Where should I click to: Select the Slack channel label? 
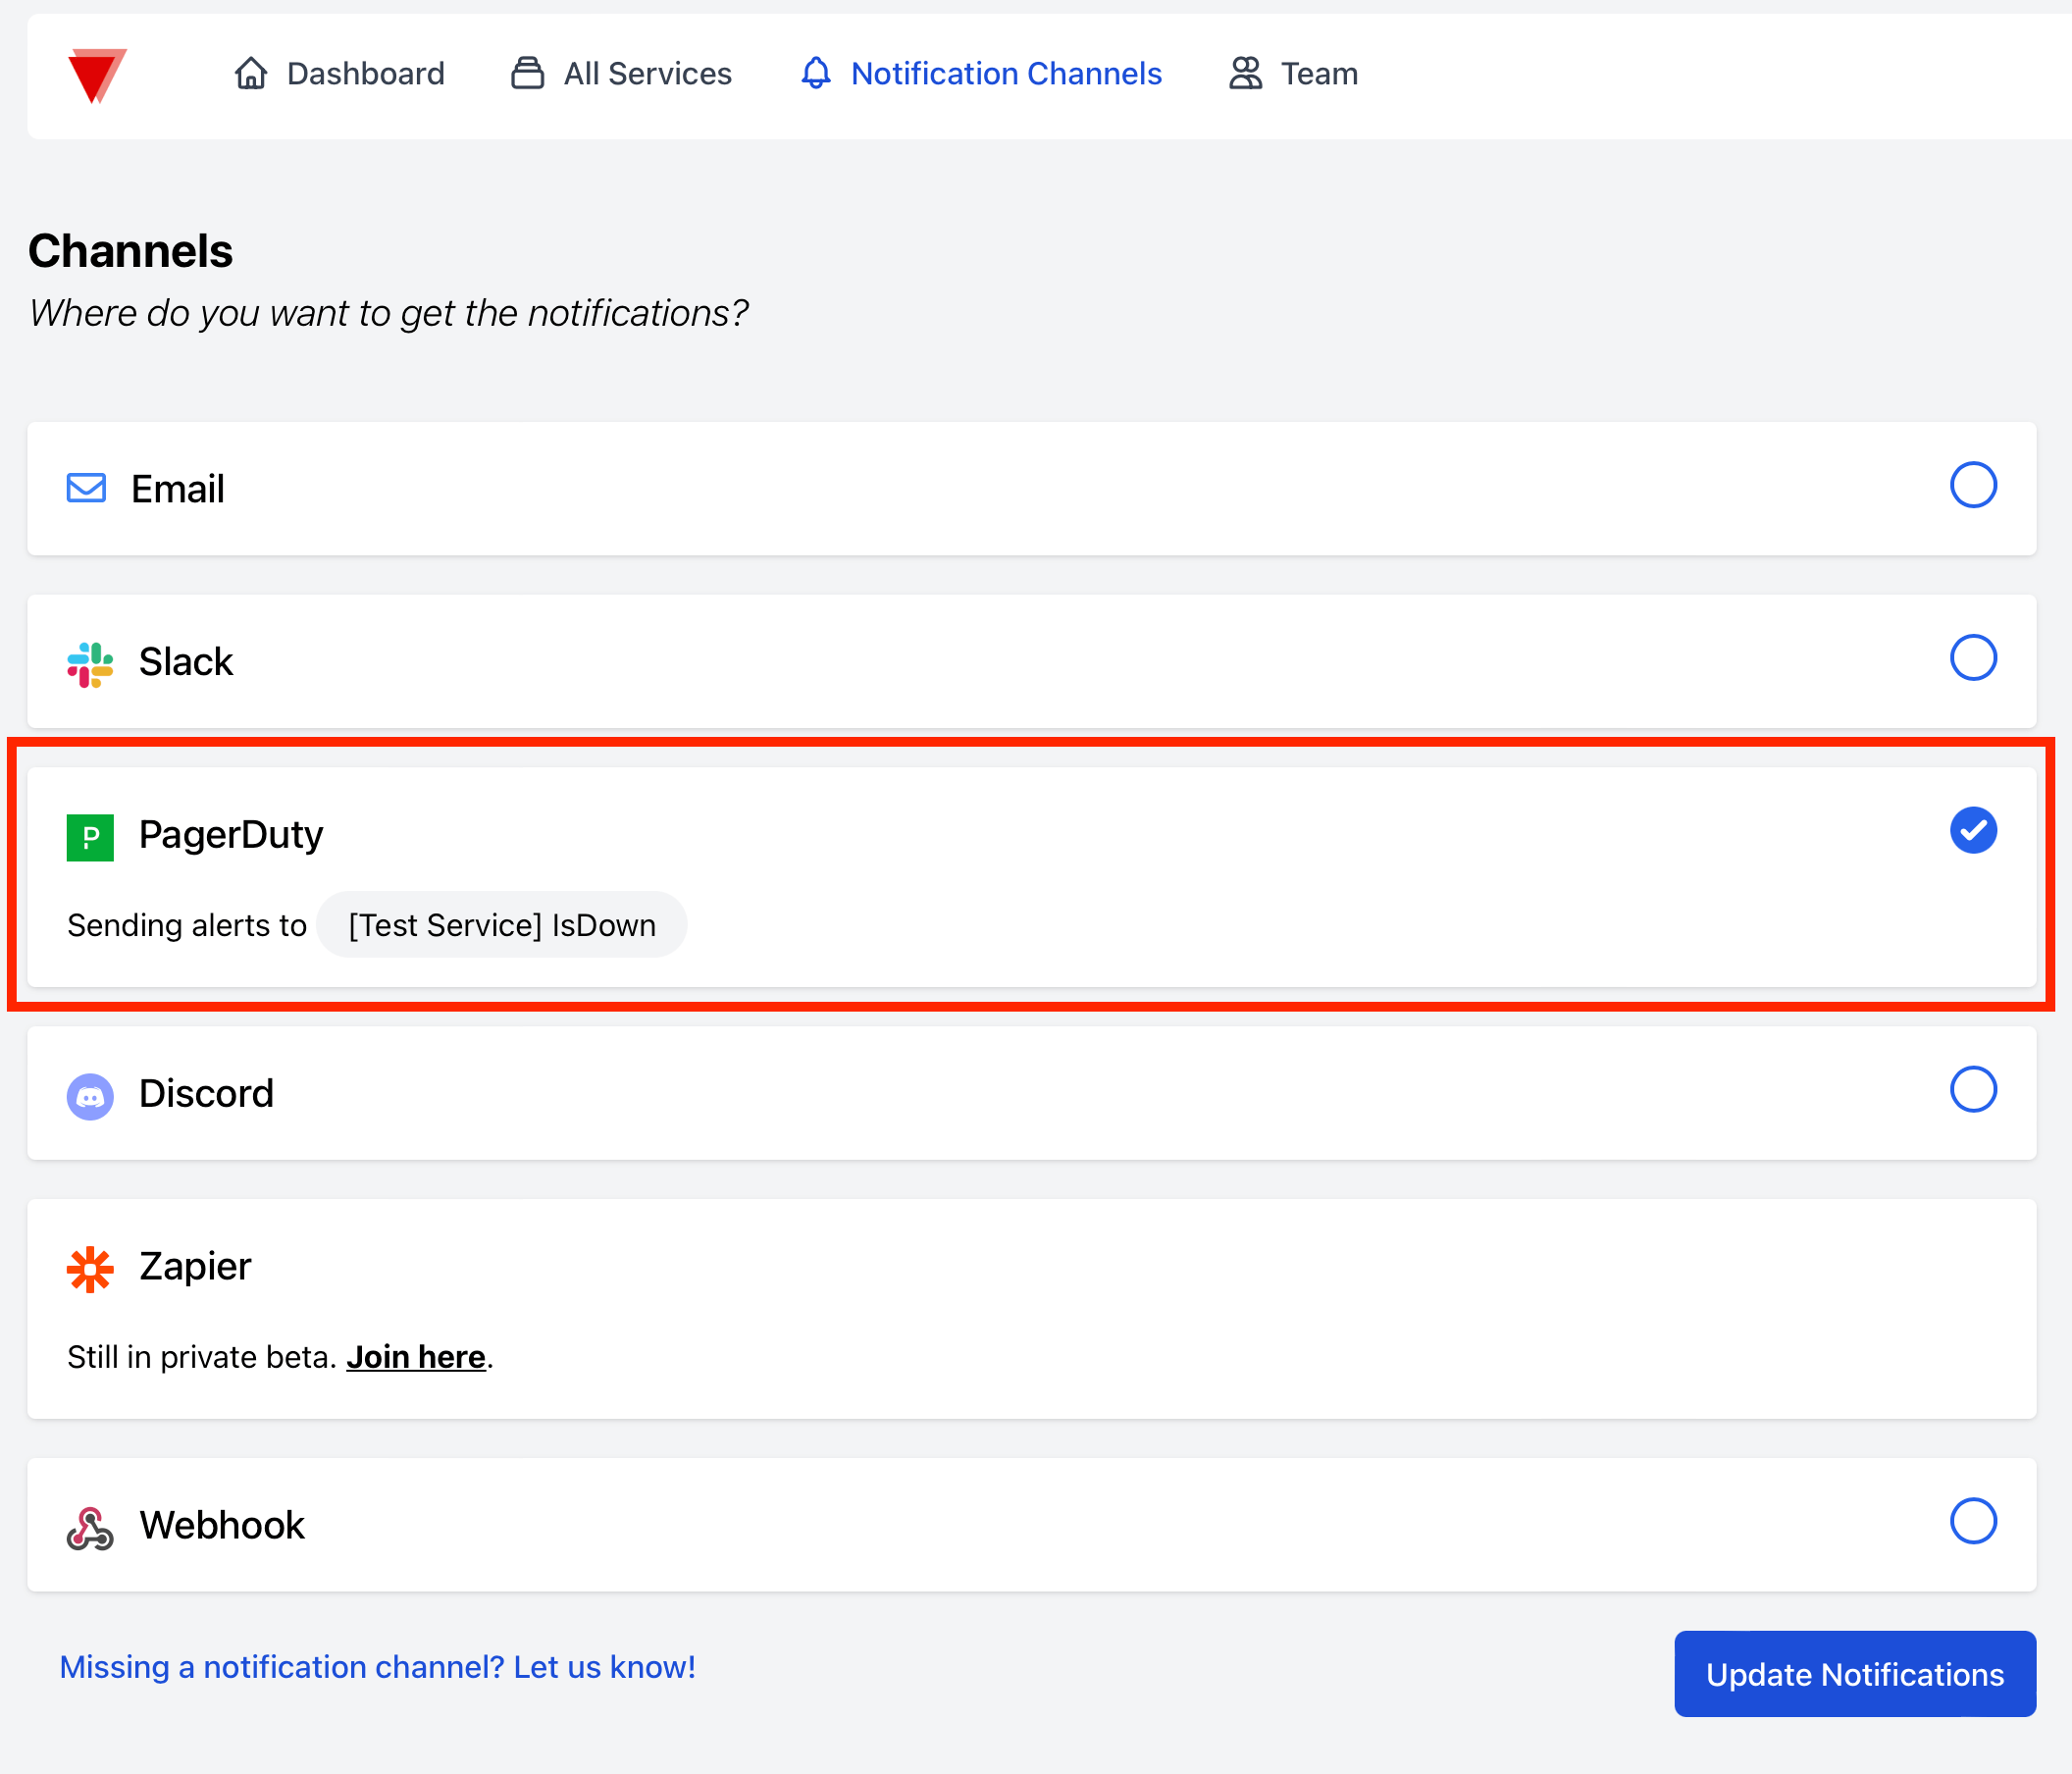coord(186,662)
